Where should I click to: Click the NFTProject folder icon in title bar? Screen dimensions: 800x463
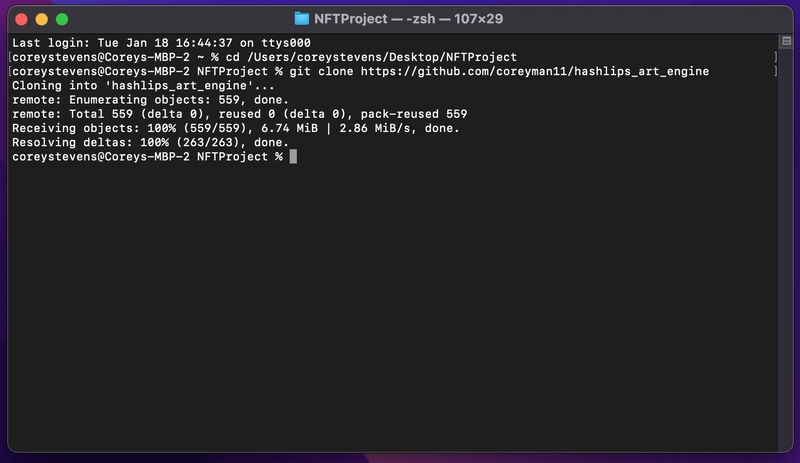click(302, 19)
